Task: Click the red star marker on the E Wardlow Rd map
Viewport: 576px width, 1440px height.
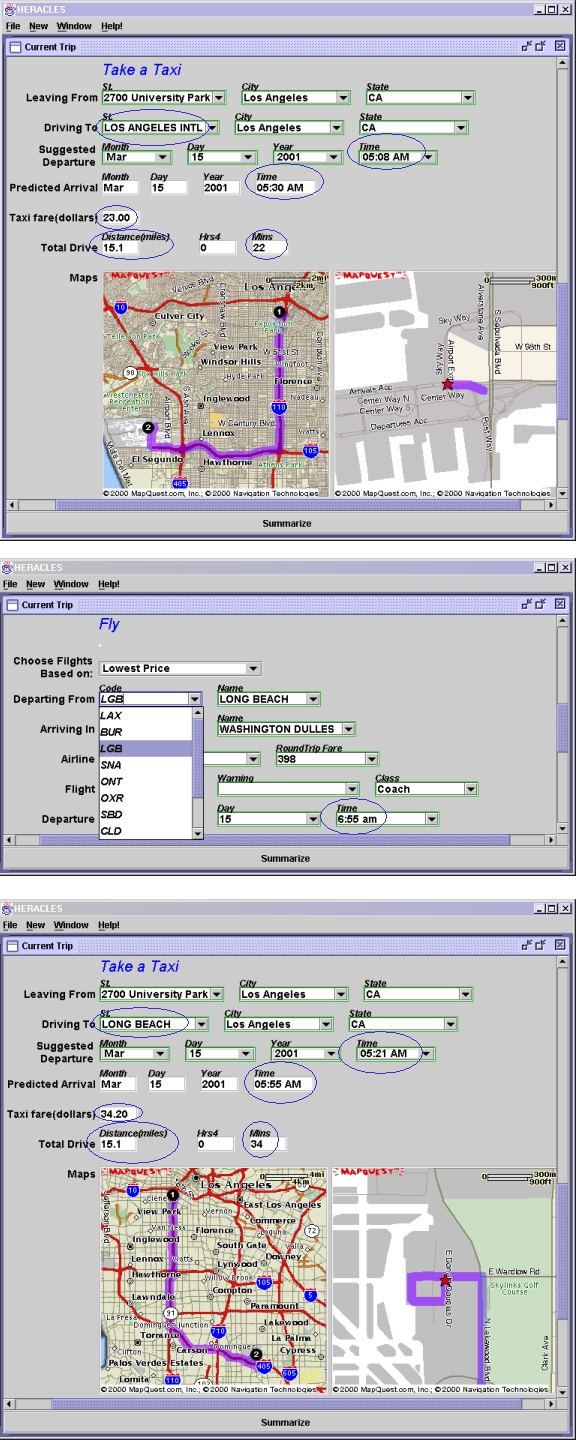Action: (x=445, y=1279)
